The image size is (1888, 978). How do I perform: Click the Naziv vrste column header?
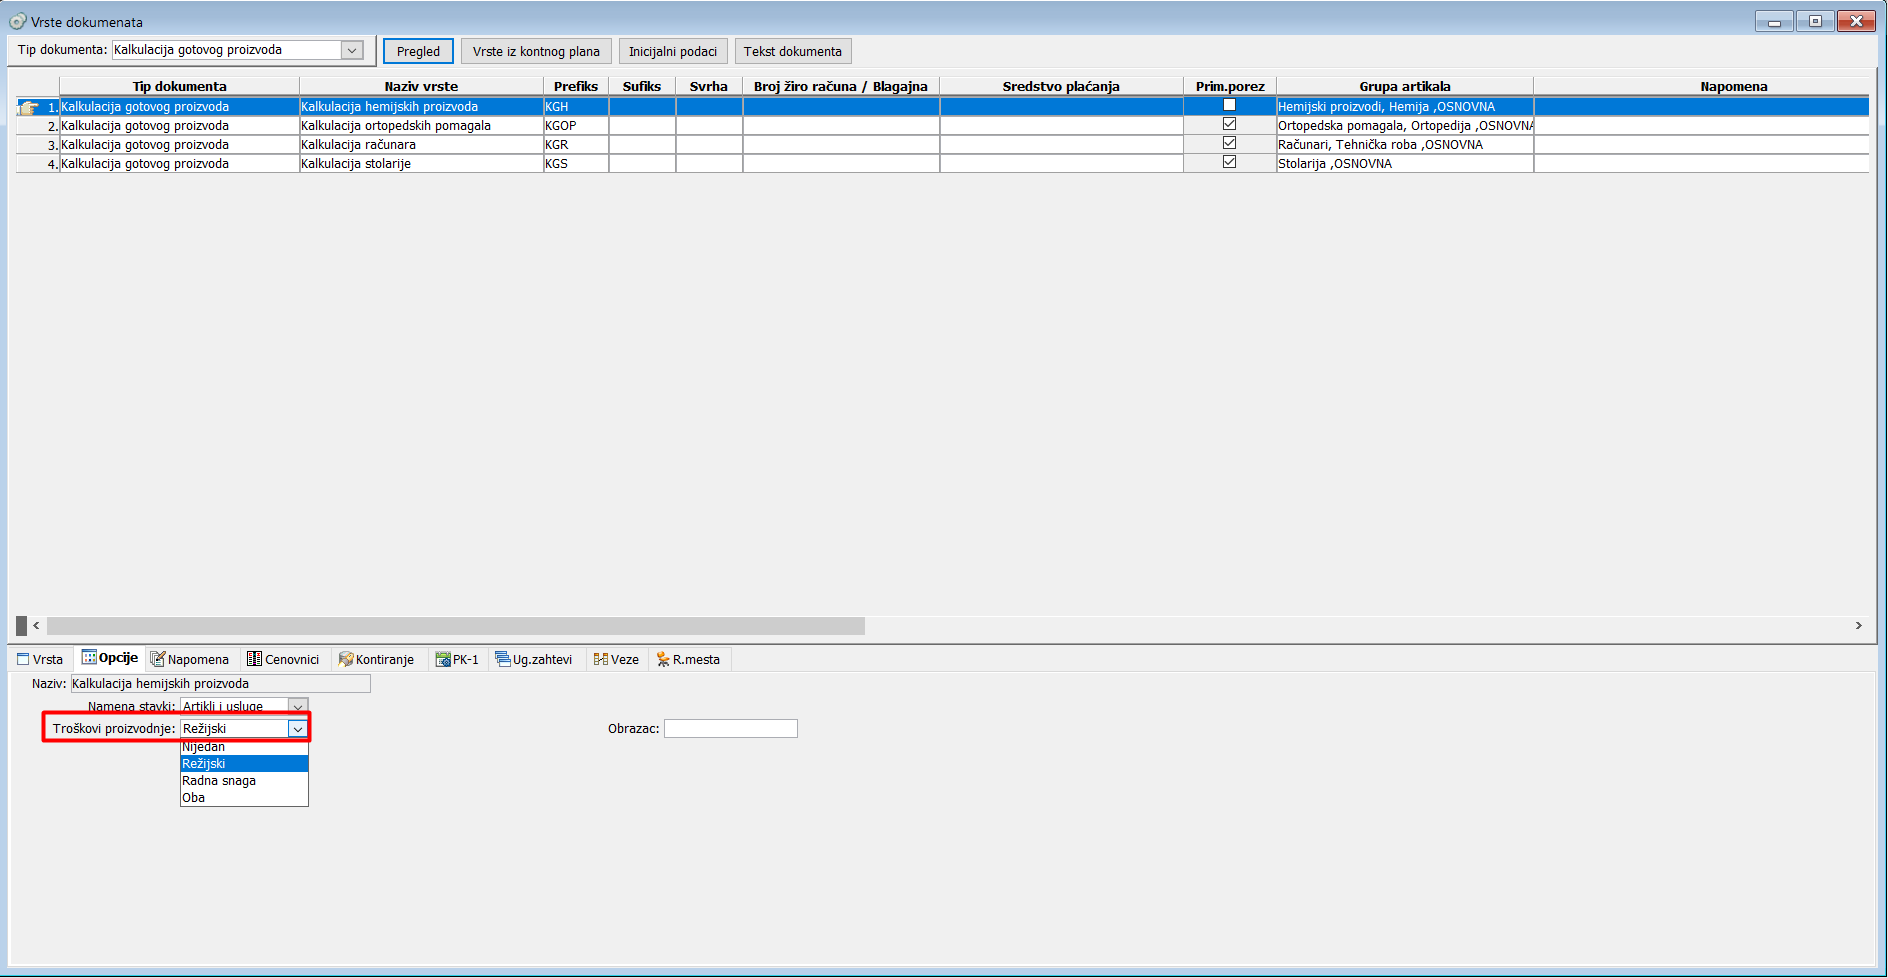coord(421,86)
